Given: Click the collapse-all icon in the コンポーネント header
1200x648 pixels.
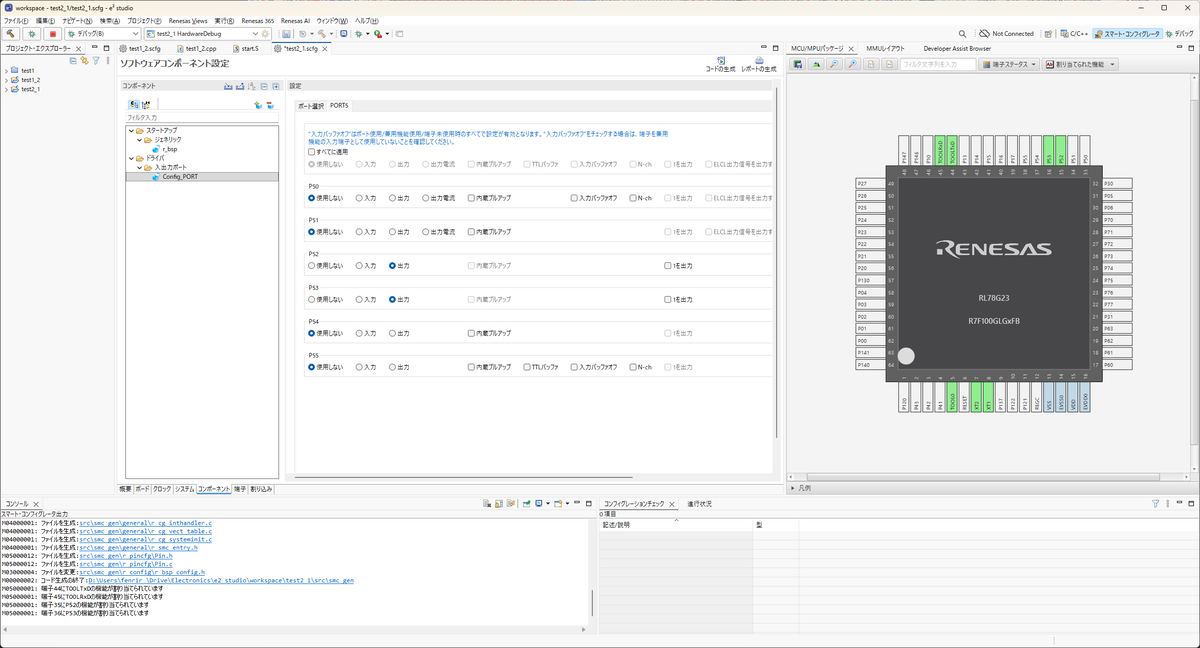Looking at the screenshot, I should pos(264,86).
